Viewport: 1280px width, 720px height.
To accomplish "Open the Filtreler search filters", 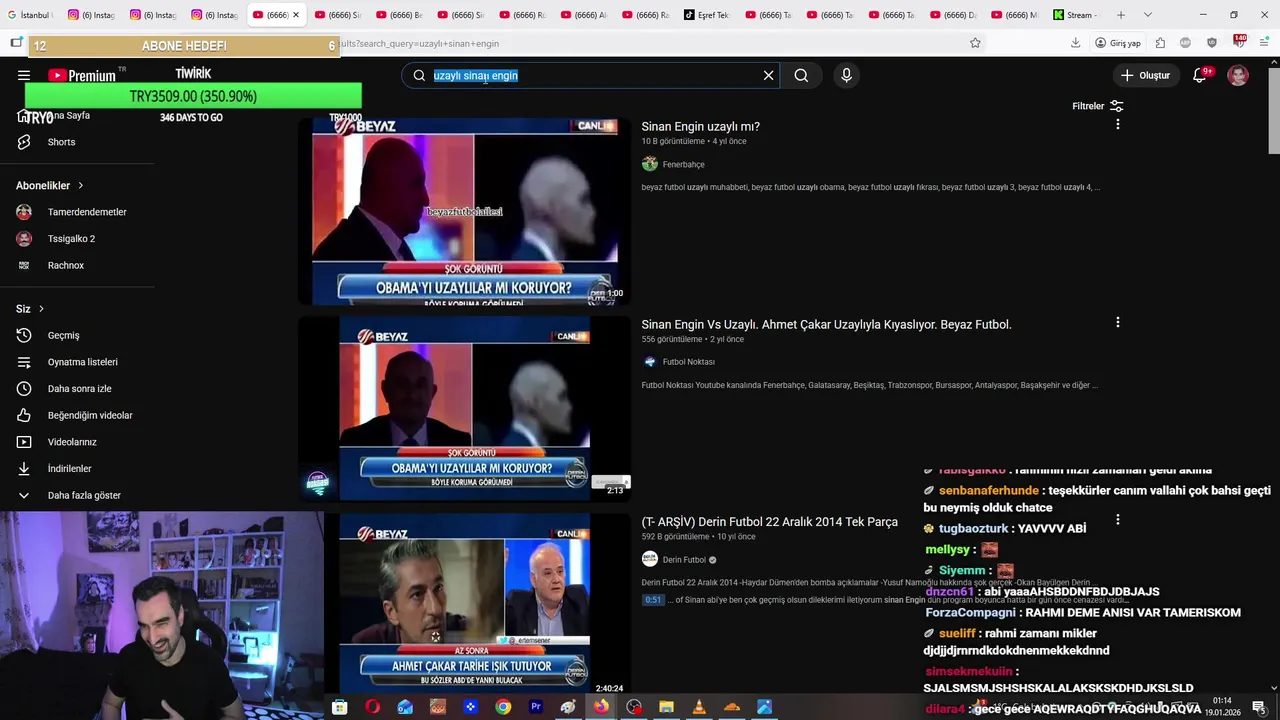I will [1098, 106].
